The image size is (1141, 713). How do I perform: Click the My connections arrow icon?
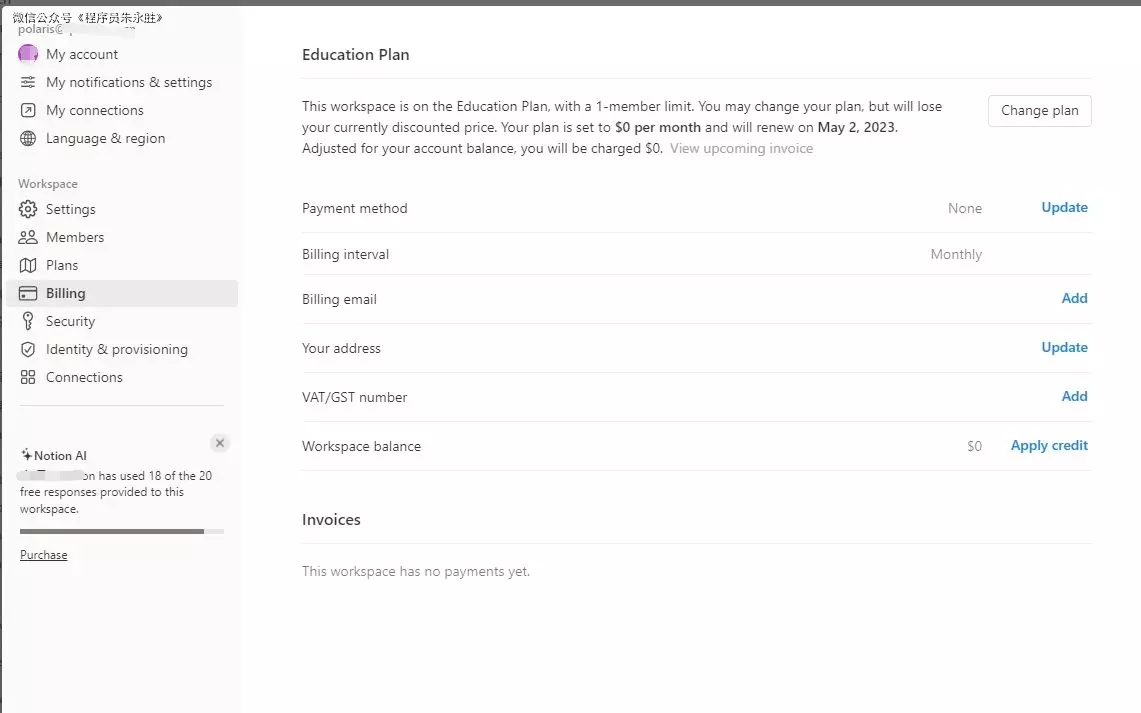pyautogui.click(x=28, y=110)
